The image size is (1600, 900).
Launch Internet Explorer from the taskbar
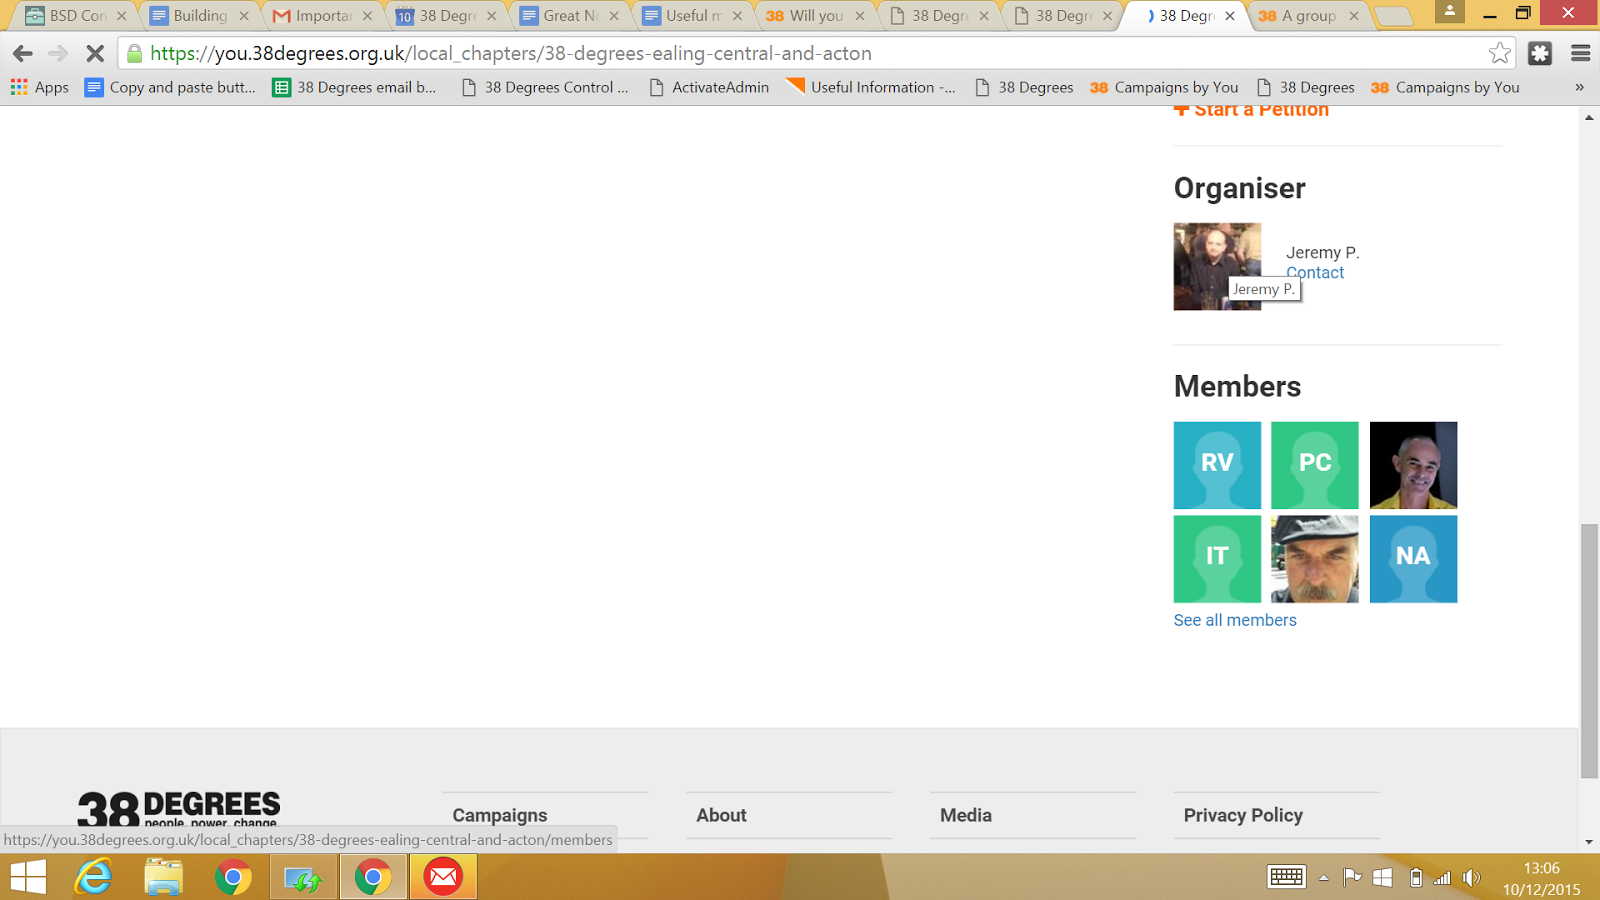(94, 877)
